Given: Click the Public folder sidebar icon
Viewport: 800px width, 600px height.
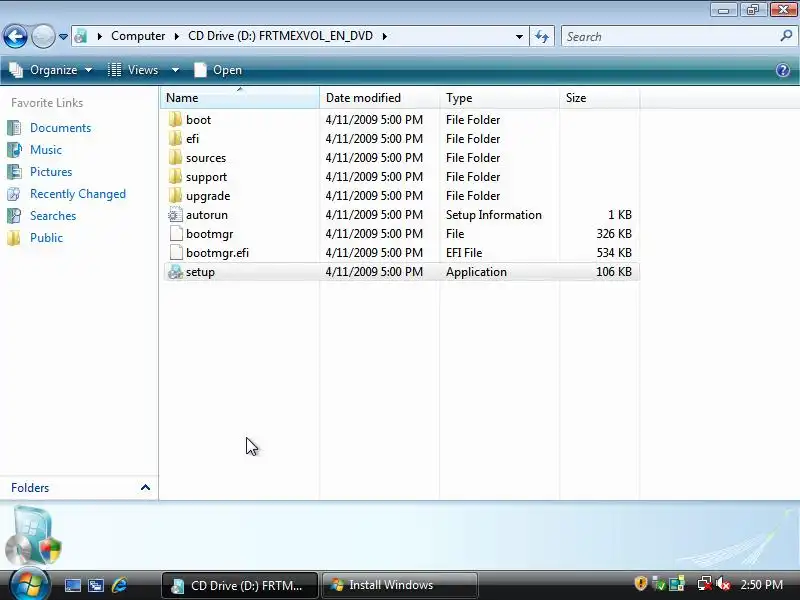Looking at the screenshot, I should tap(14, 238).
